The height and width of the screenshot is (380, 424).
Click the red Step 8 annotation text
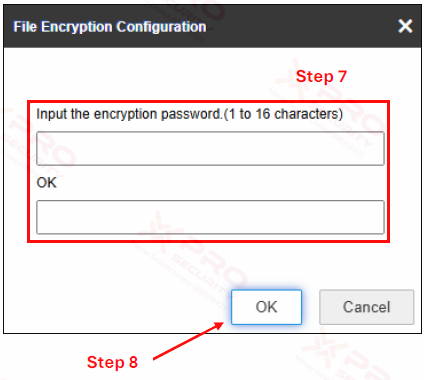112,362
